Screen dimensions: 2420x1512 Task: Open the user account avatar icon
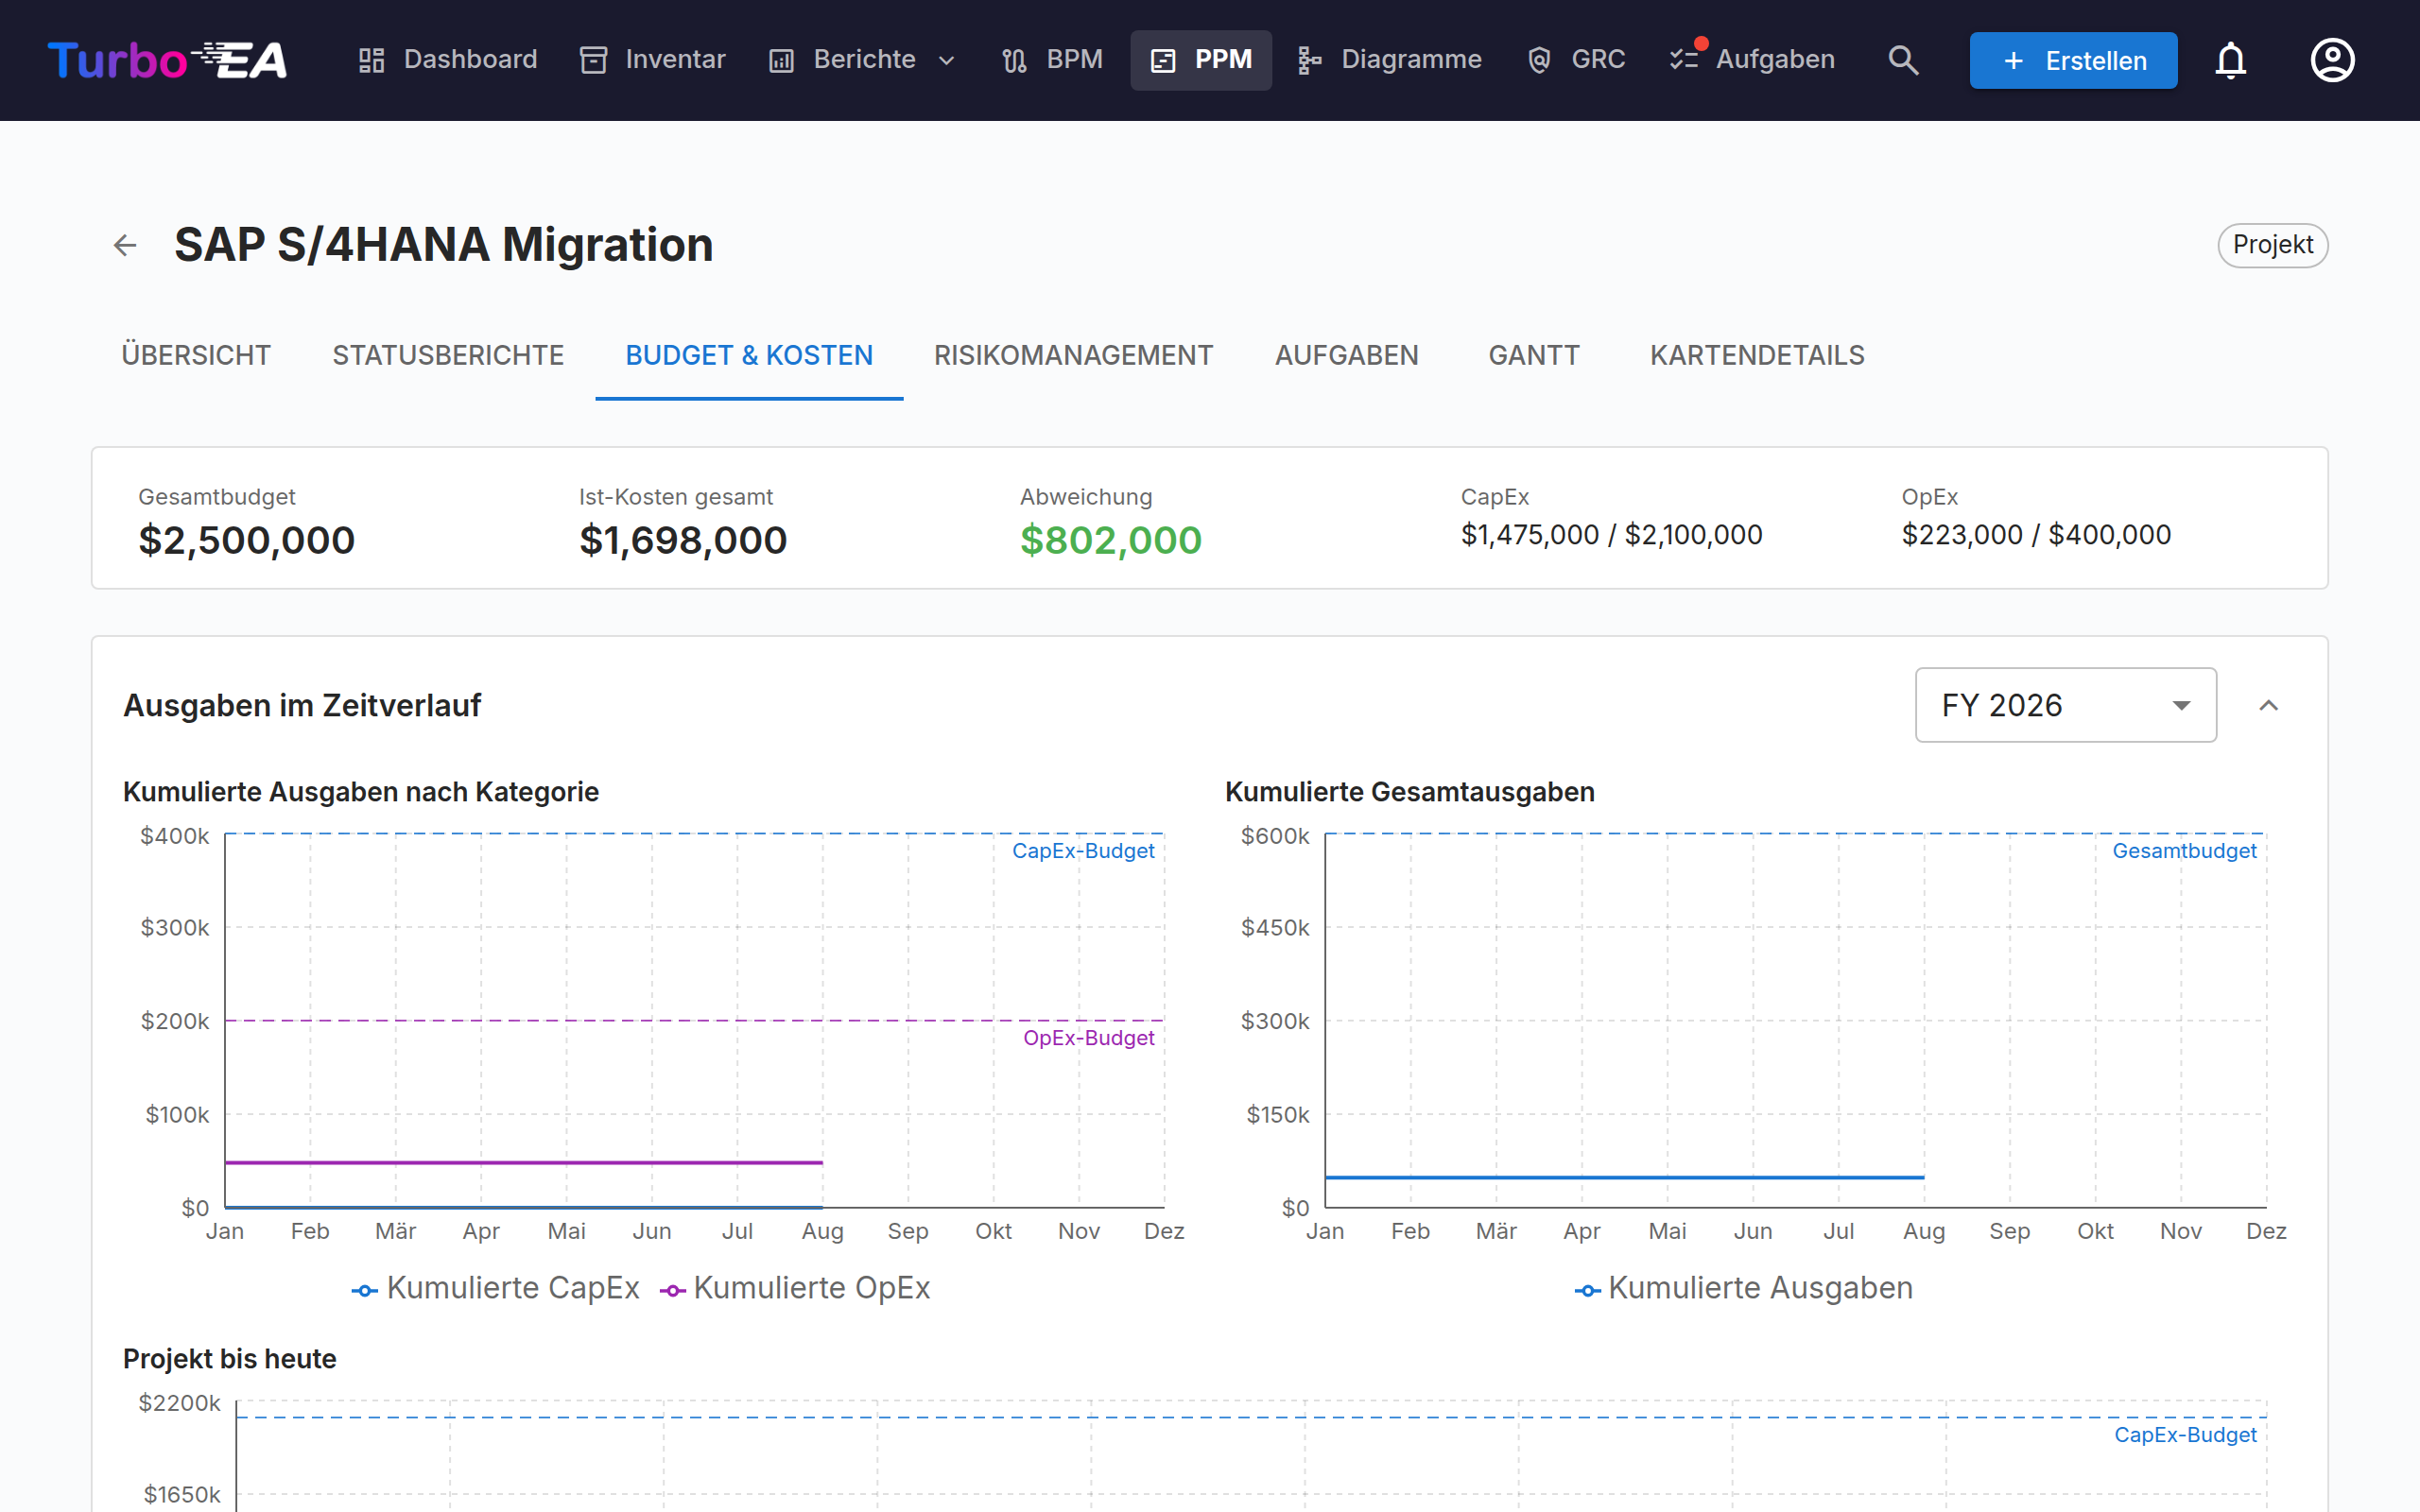[2332, 60]
